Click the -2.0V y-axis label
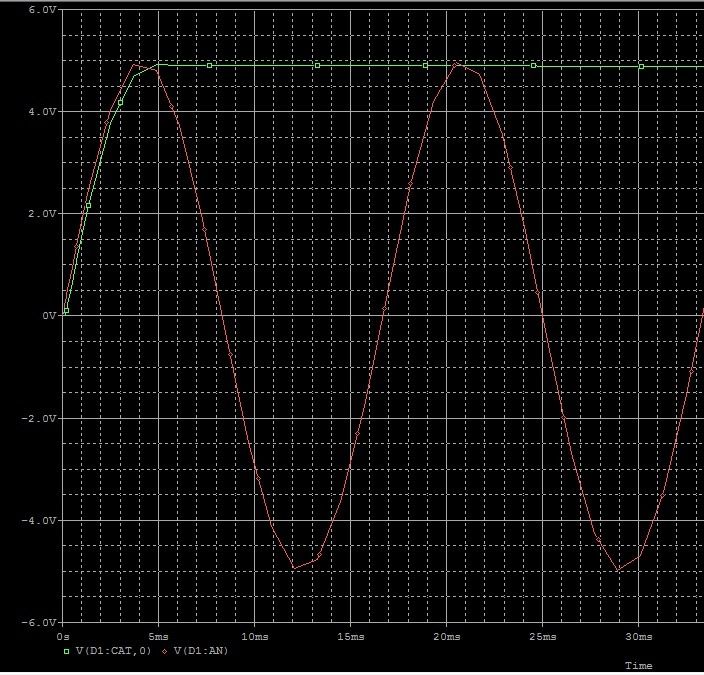 point(39,419)
